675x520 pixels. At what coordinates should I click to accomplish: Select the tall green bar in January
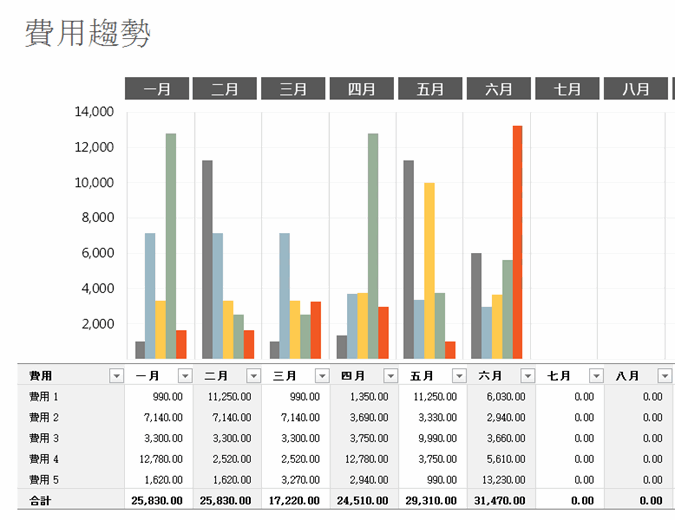(171, 246)
